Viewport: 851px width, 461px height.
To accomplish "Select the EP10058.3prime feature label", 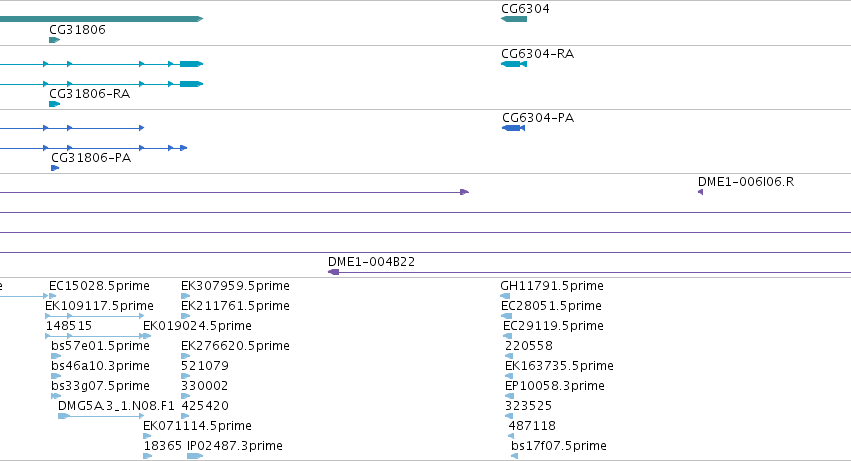I will (x=555, y=386).
